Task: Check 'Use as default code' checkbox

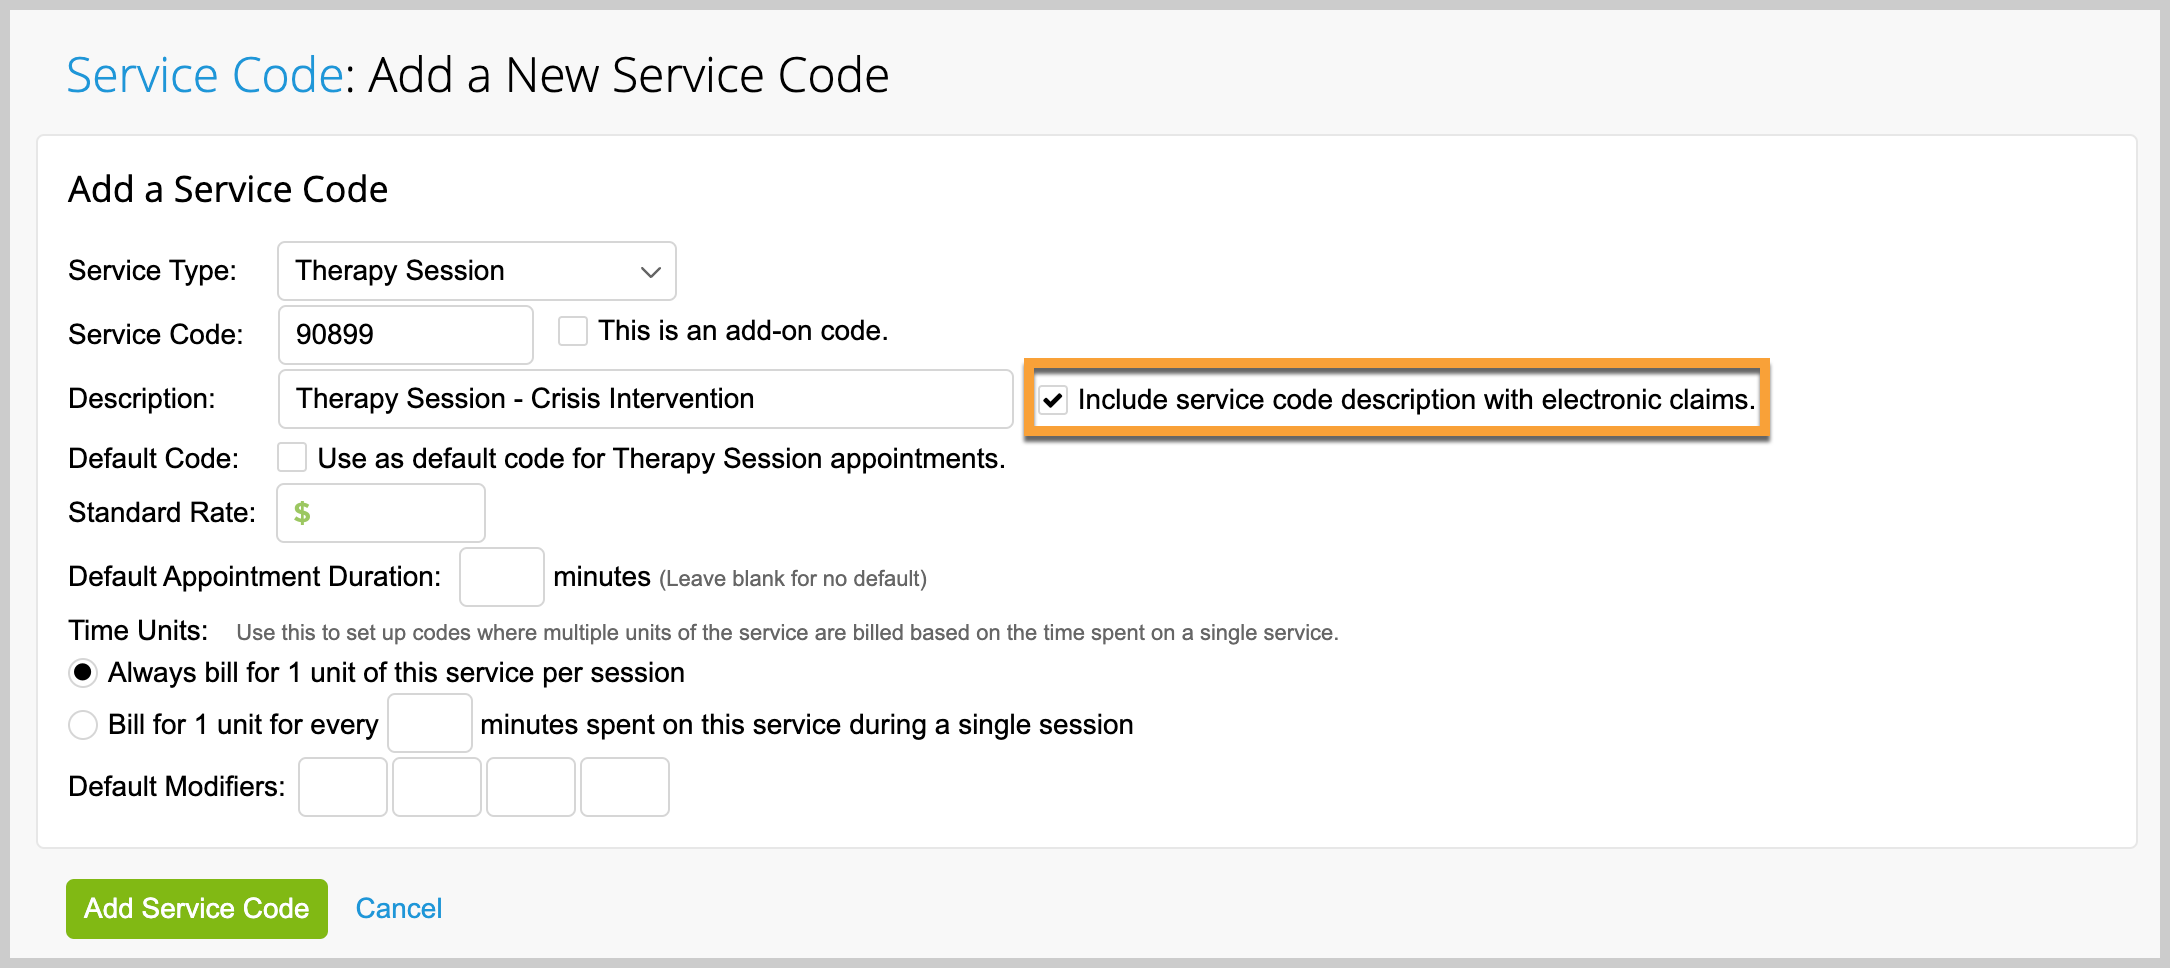Action: click(x=292, y=458)
